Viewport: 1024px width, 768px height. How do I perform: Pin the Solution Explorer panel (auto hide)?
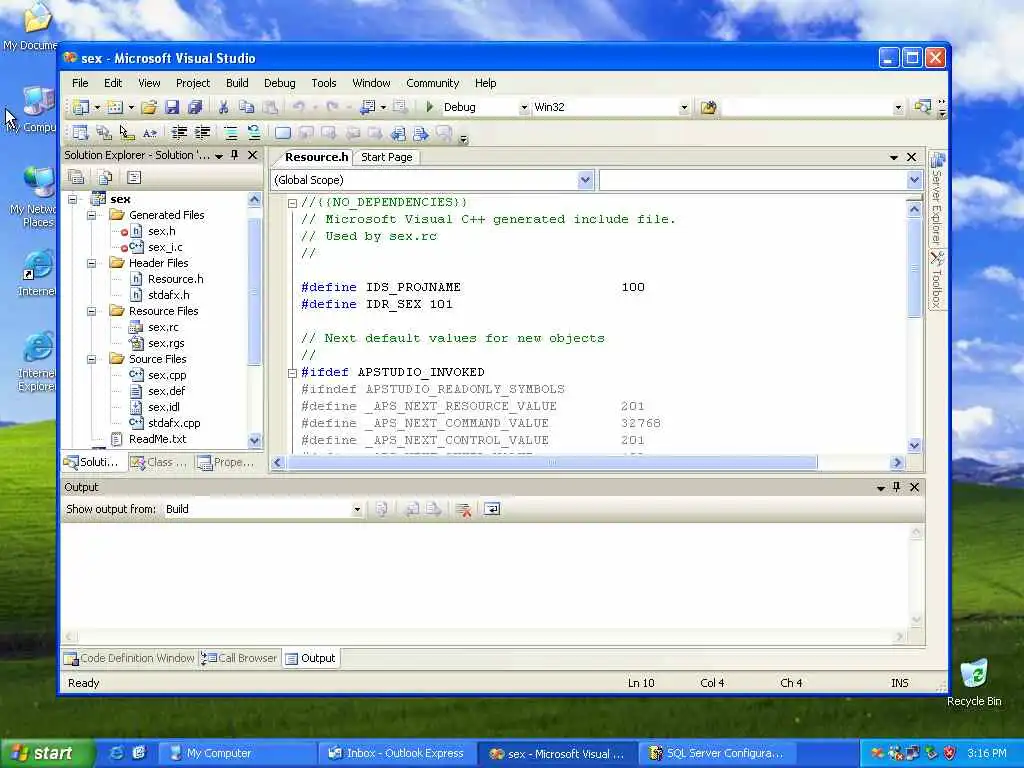[x=235, y=155]
